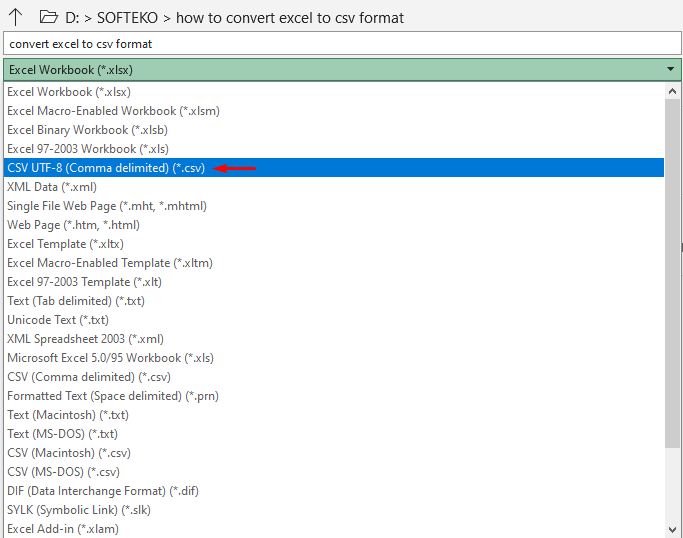Choose Excel Macro-Enabled Workbook (*.xlsm)

point(113,111)
